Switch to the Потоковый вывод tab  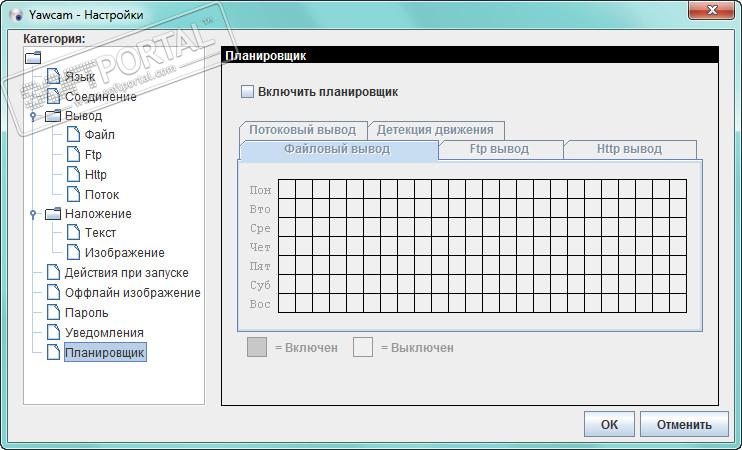(303, 130)
